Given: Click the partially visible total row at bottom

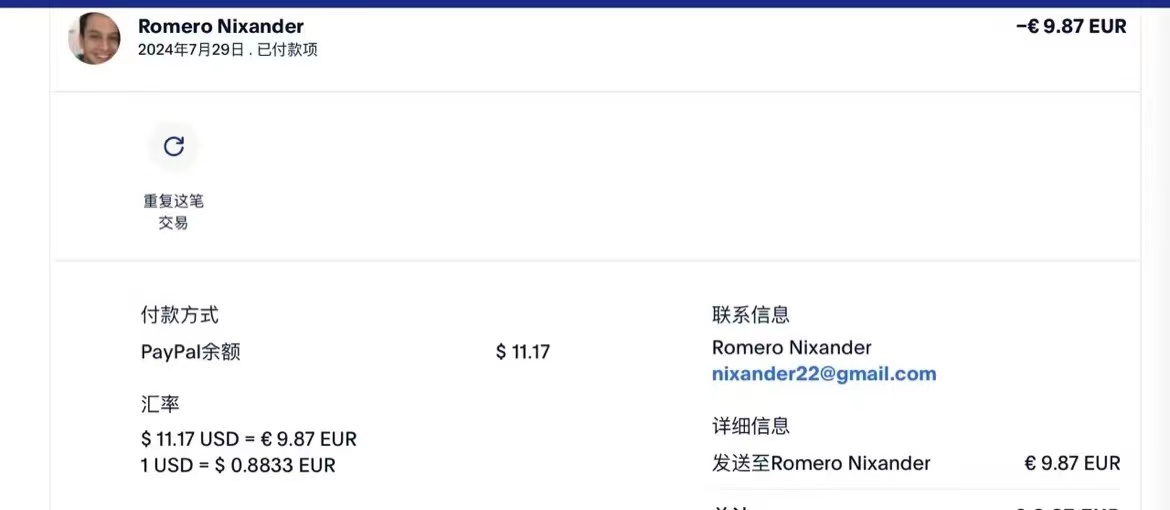Looking at the screenshot, I should point(916,506).
